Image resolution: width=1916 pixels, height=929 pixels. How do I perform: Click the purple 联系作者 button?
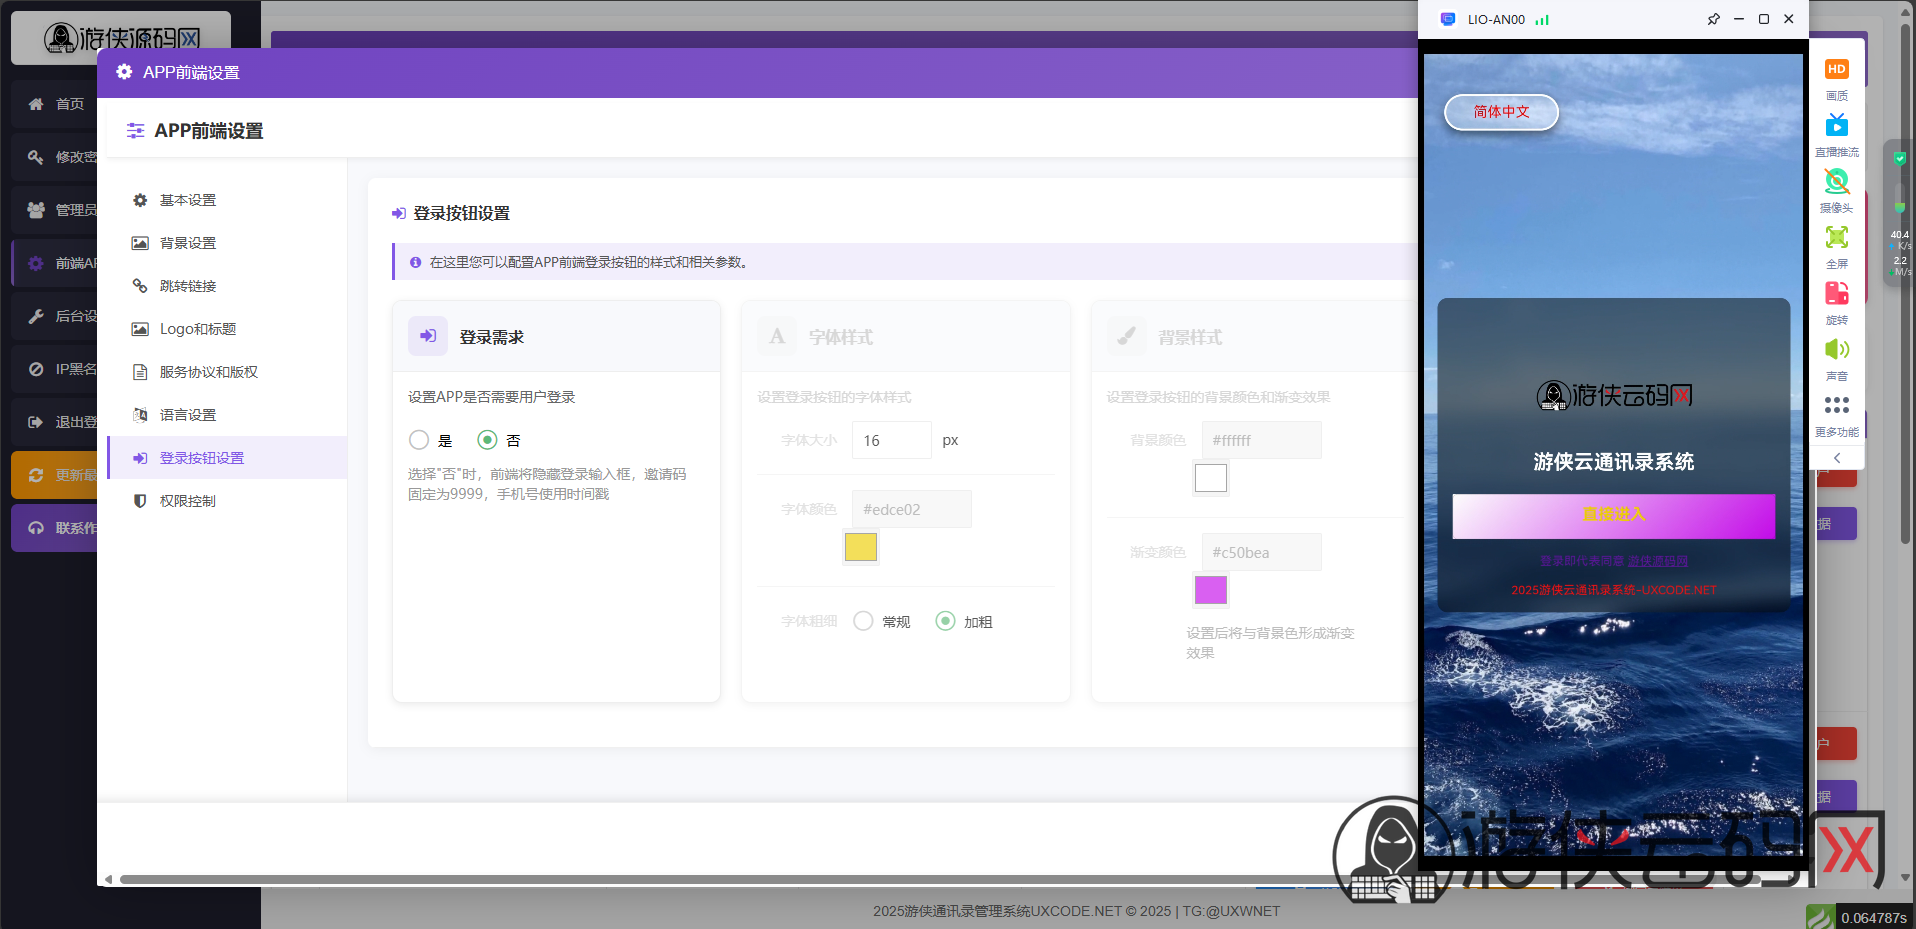(x=55, y=528)
